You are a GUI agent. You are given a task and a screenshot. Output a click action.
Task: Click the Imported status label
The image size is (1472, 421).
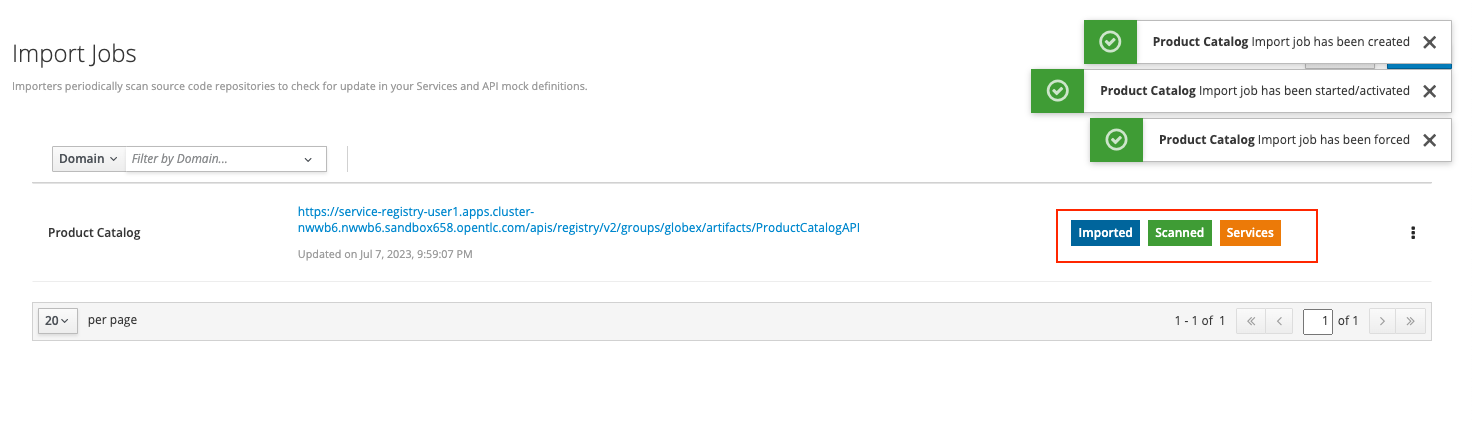(1105, 233)
